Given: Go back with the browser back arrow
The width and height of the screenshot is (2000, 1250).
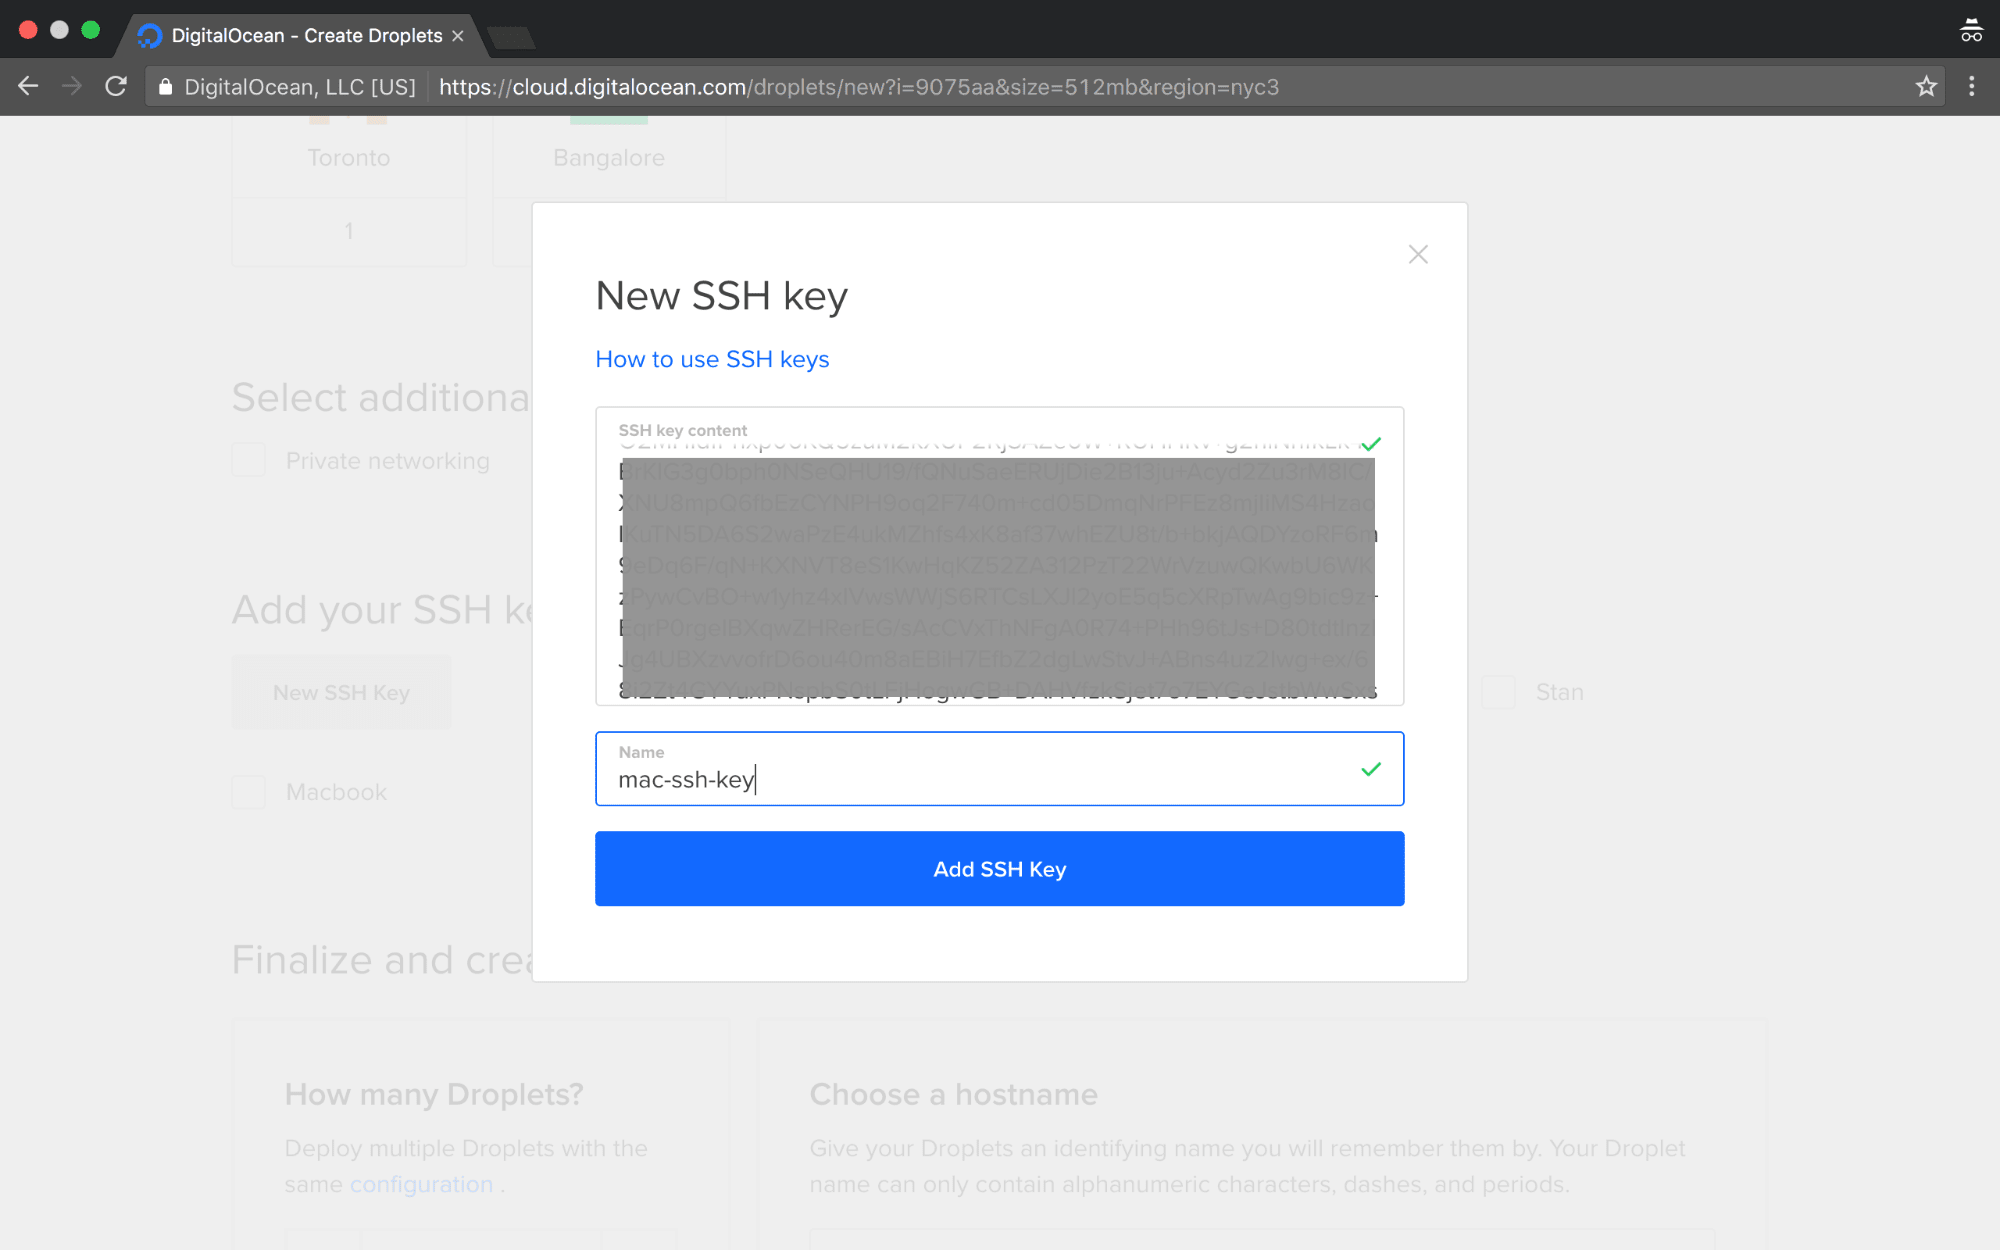Looking at the screenshot, I should [28, 87].
